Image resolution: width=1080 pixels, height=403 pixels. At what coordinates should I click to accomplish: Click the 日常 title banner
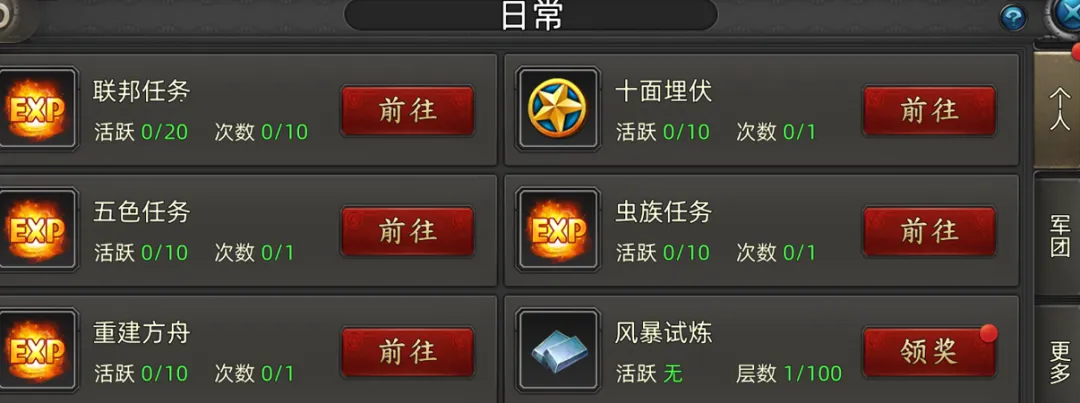[x=531, y=15]
